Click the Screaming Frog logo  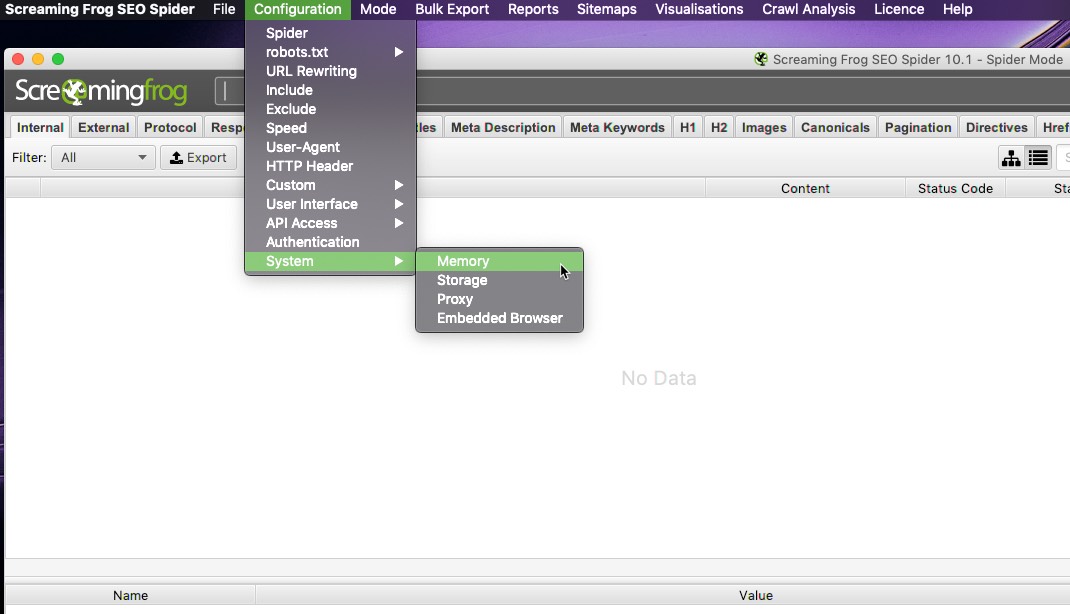pos(101,93)
